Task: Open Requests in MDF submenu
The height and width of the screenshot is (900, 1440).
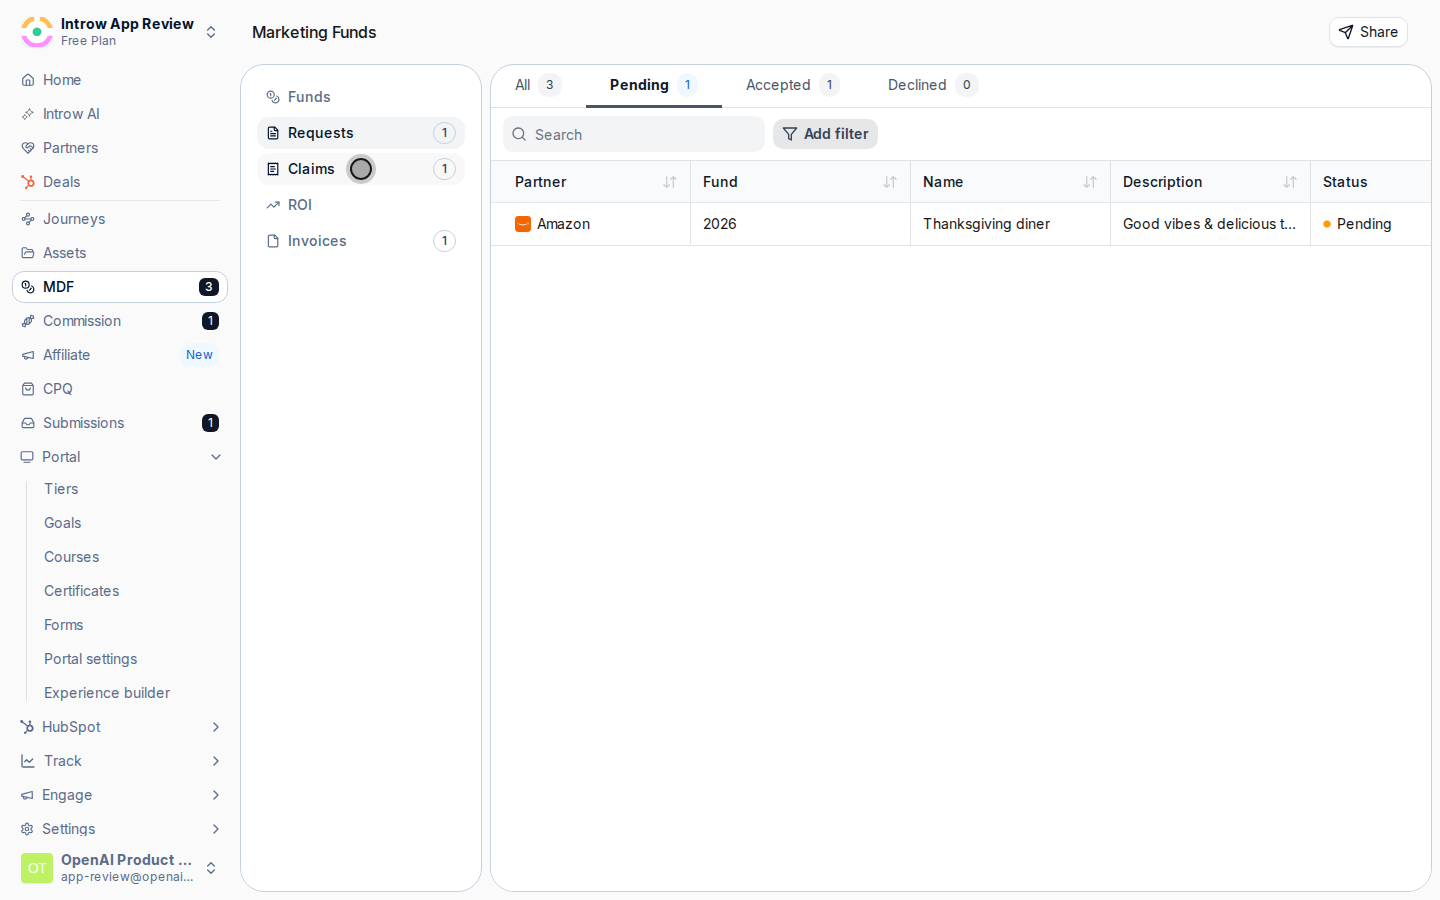Action: click(x=361, y=133)
